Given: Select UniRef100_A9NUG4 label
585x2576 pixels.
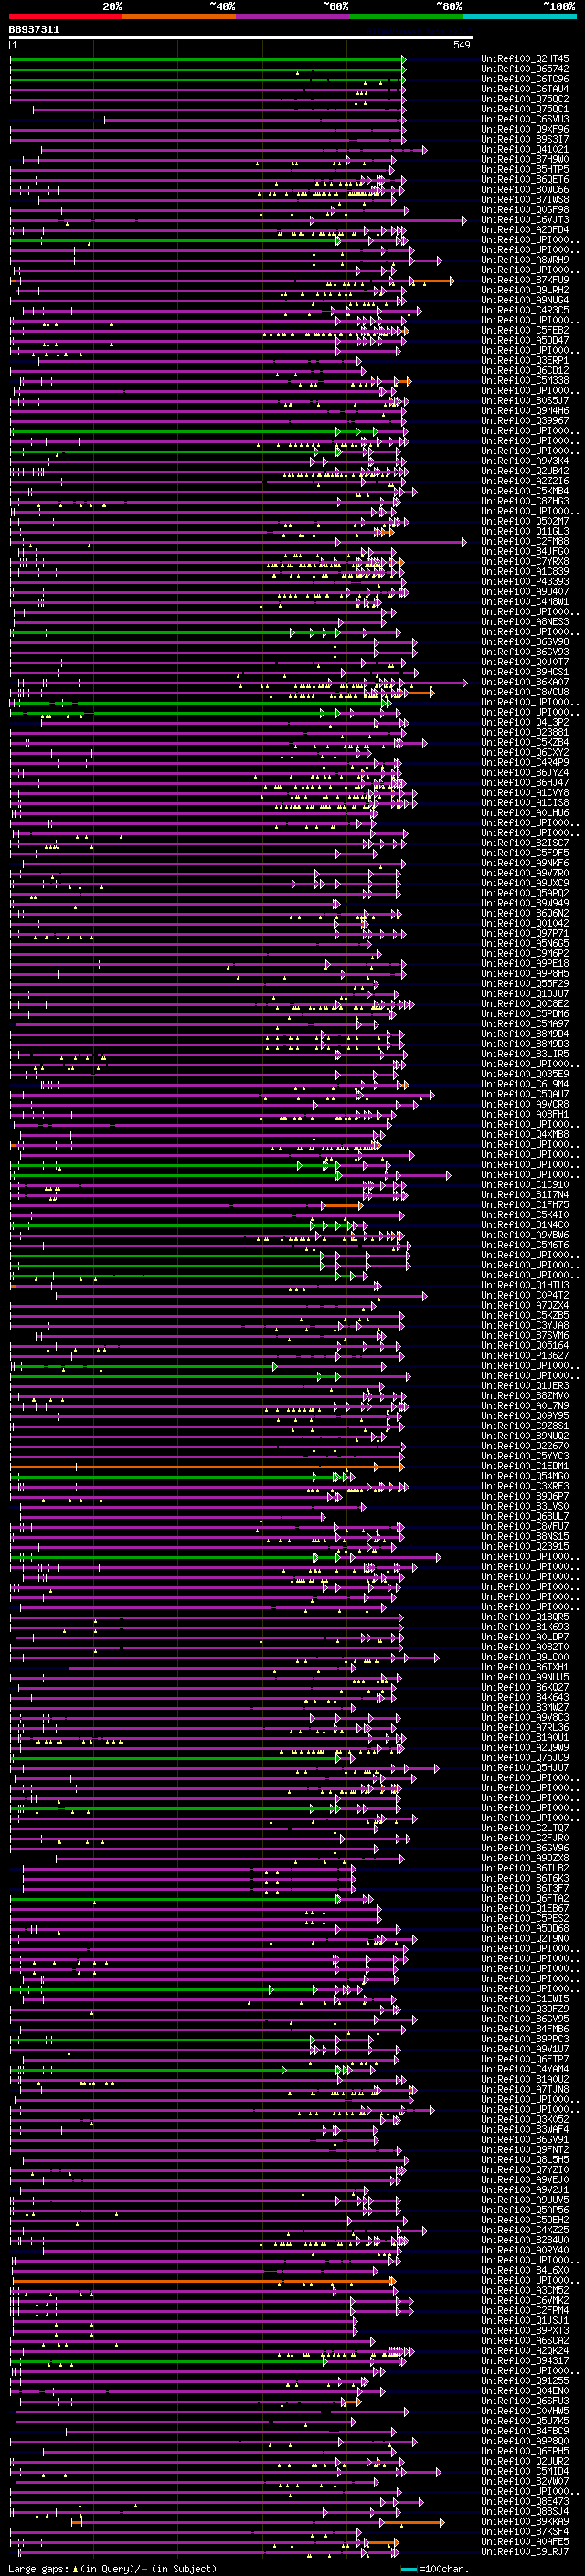Looking at the screenshot, I should point(524,300).
